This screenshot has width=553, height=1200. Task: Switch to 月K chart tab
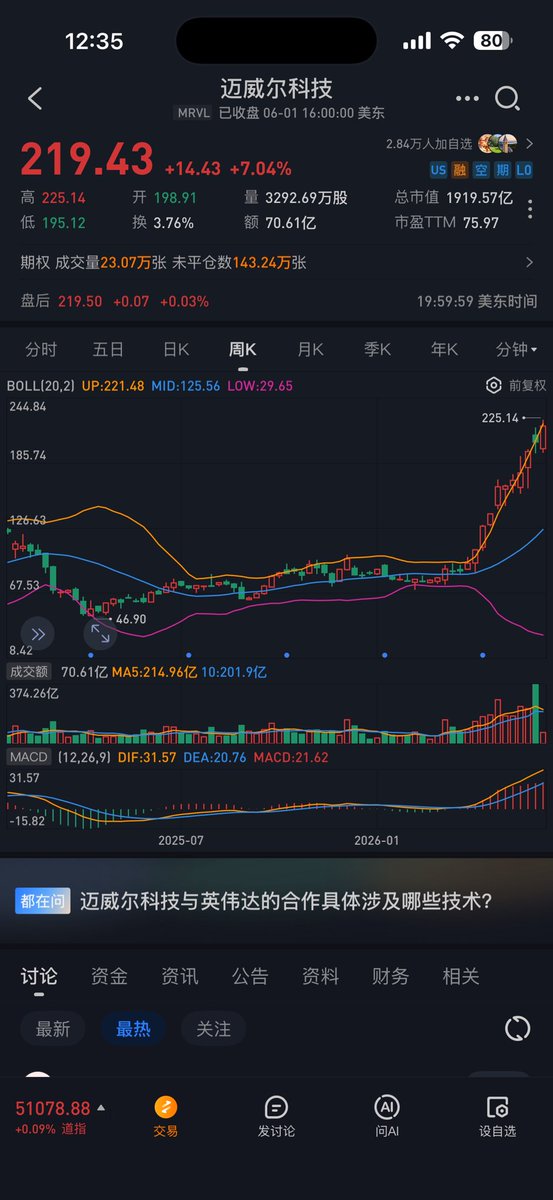310,349
